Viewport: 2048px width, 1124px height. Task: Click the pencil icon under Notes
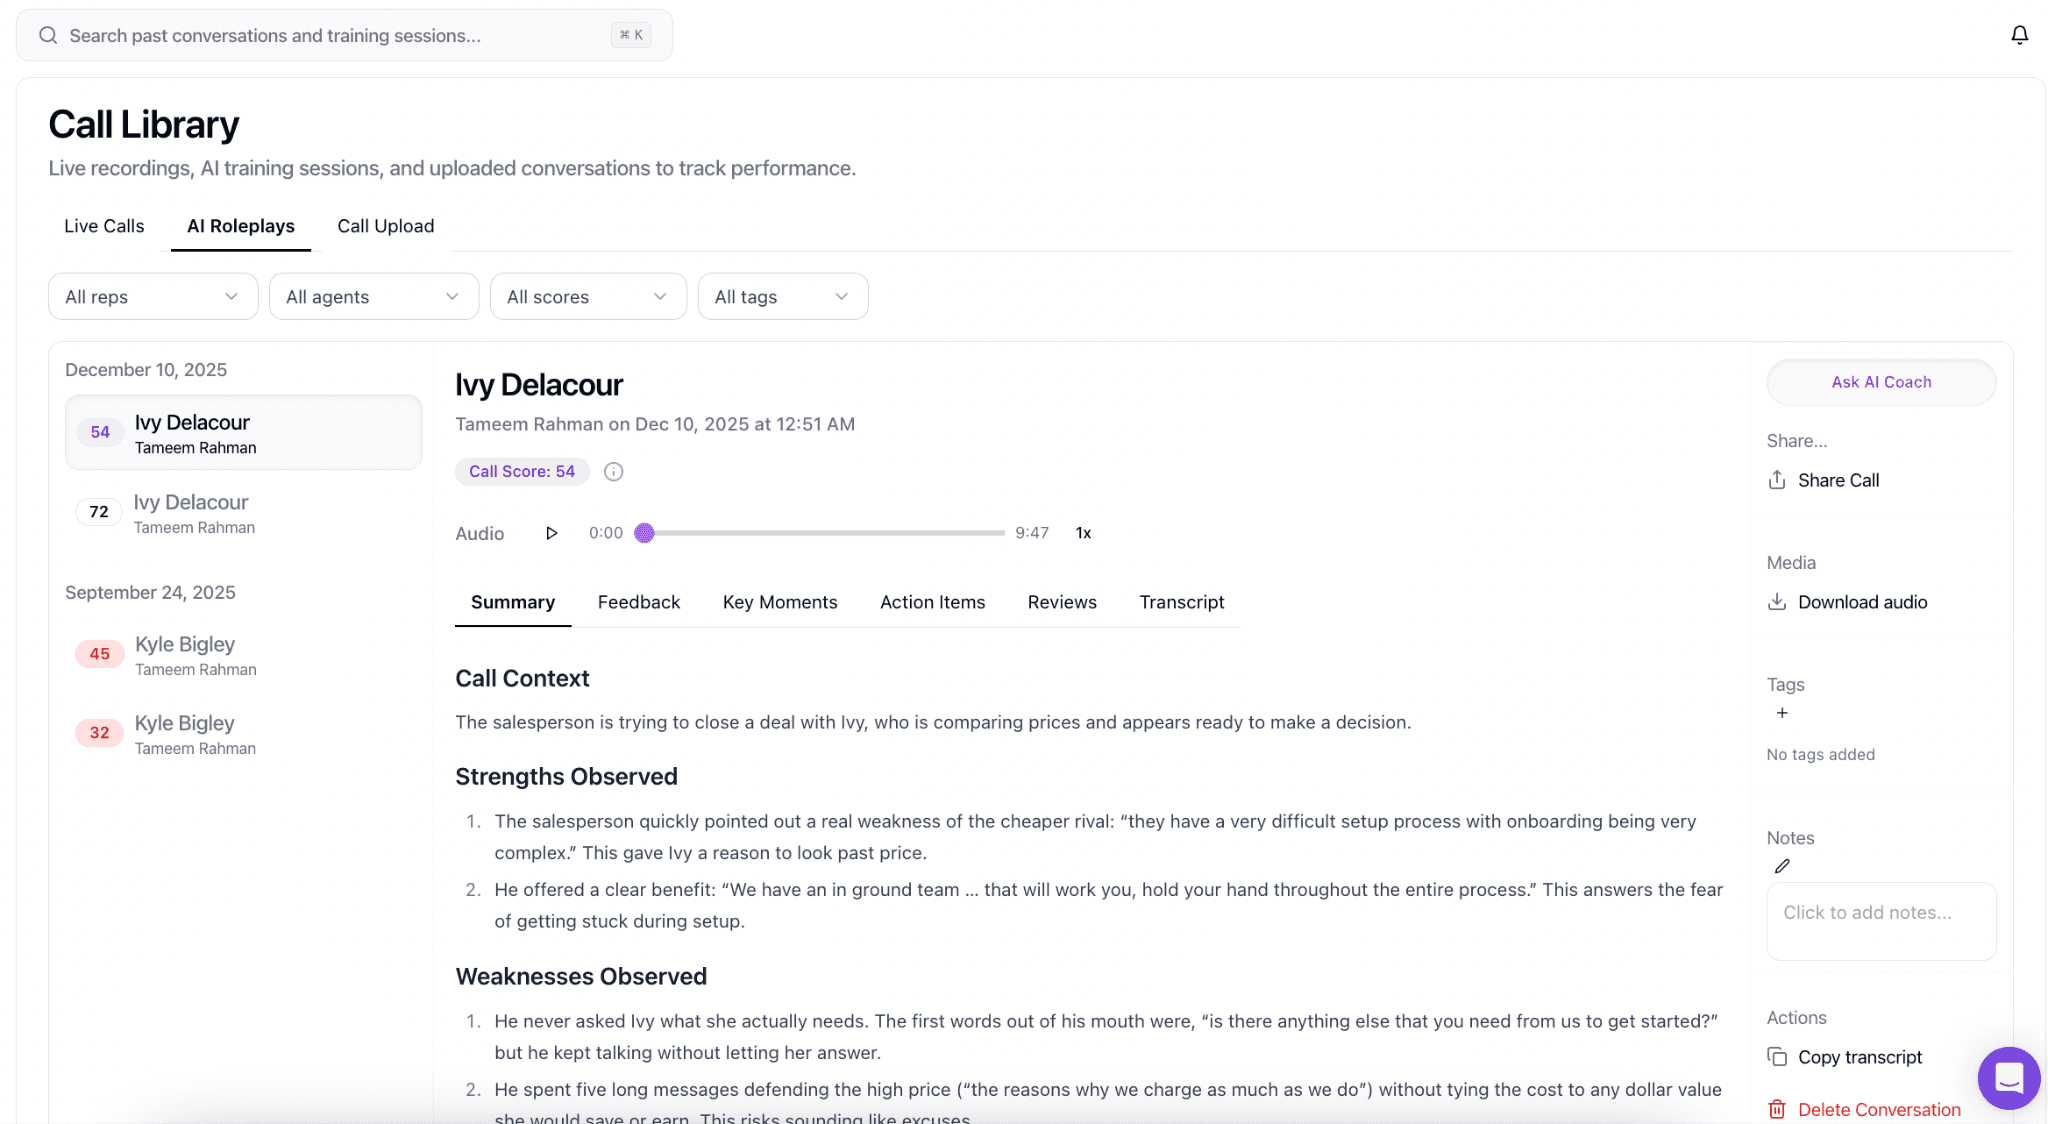[x=1782, y=867]
